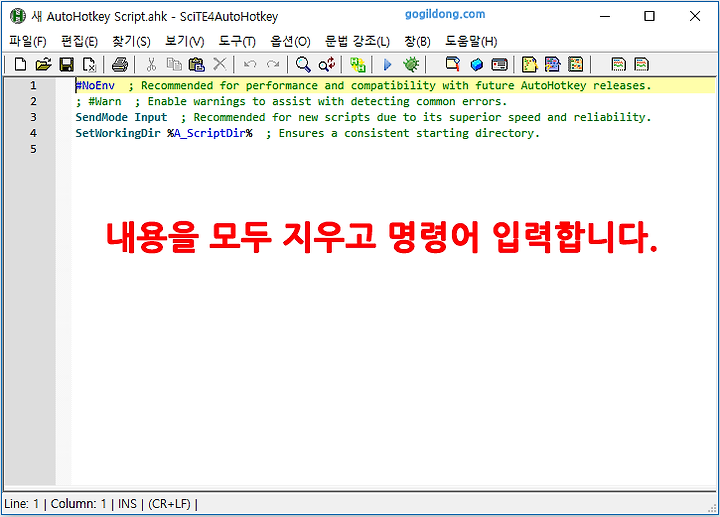
Task: Click the third yellow patterned page icon
Action: tap(575, 64)
